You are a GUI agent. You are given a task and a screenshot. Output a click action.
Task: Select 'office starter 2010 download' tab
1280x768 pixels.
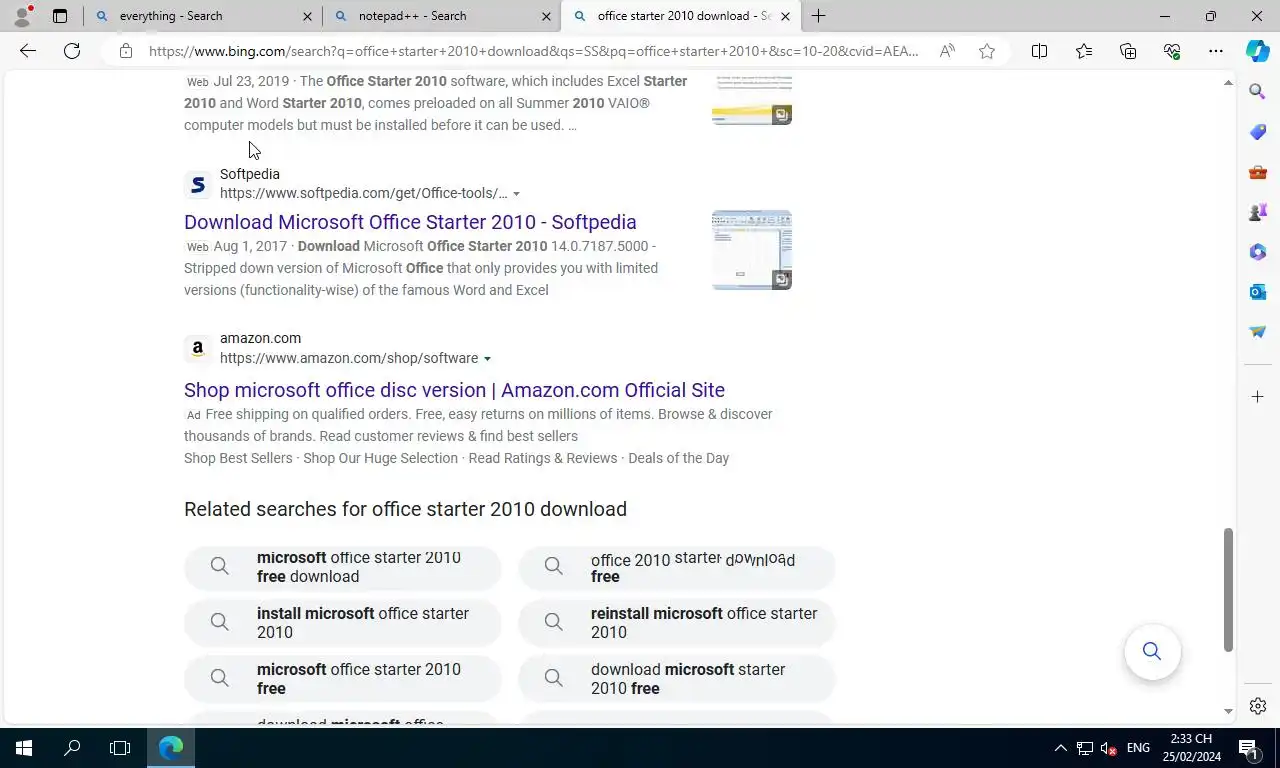coord(680,16)
